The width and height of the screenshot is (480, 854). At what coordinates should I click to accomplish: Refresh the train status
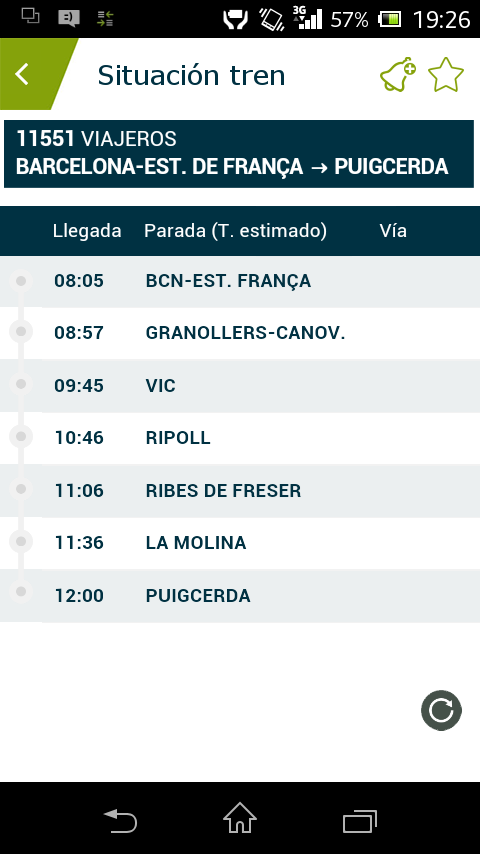point(441,710)
